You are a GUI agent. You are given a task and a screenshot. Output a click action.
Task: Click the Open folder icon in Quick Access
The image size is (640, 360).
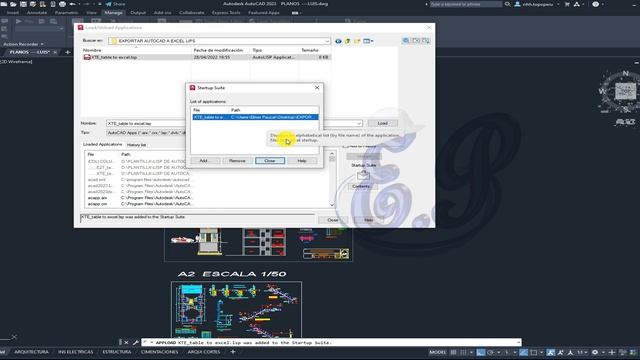point(13,4)
